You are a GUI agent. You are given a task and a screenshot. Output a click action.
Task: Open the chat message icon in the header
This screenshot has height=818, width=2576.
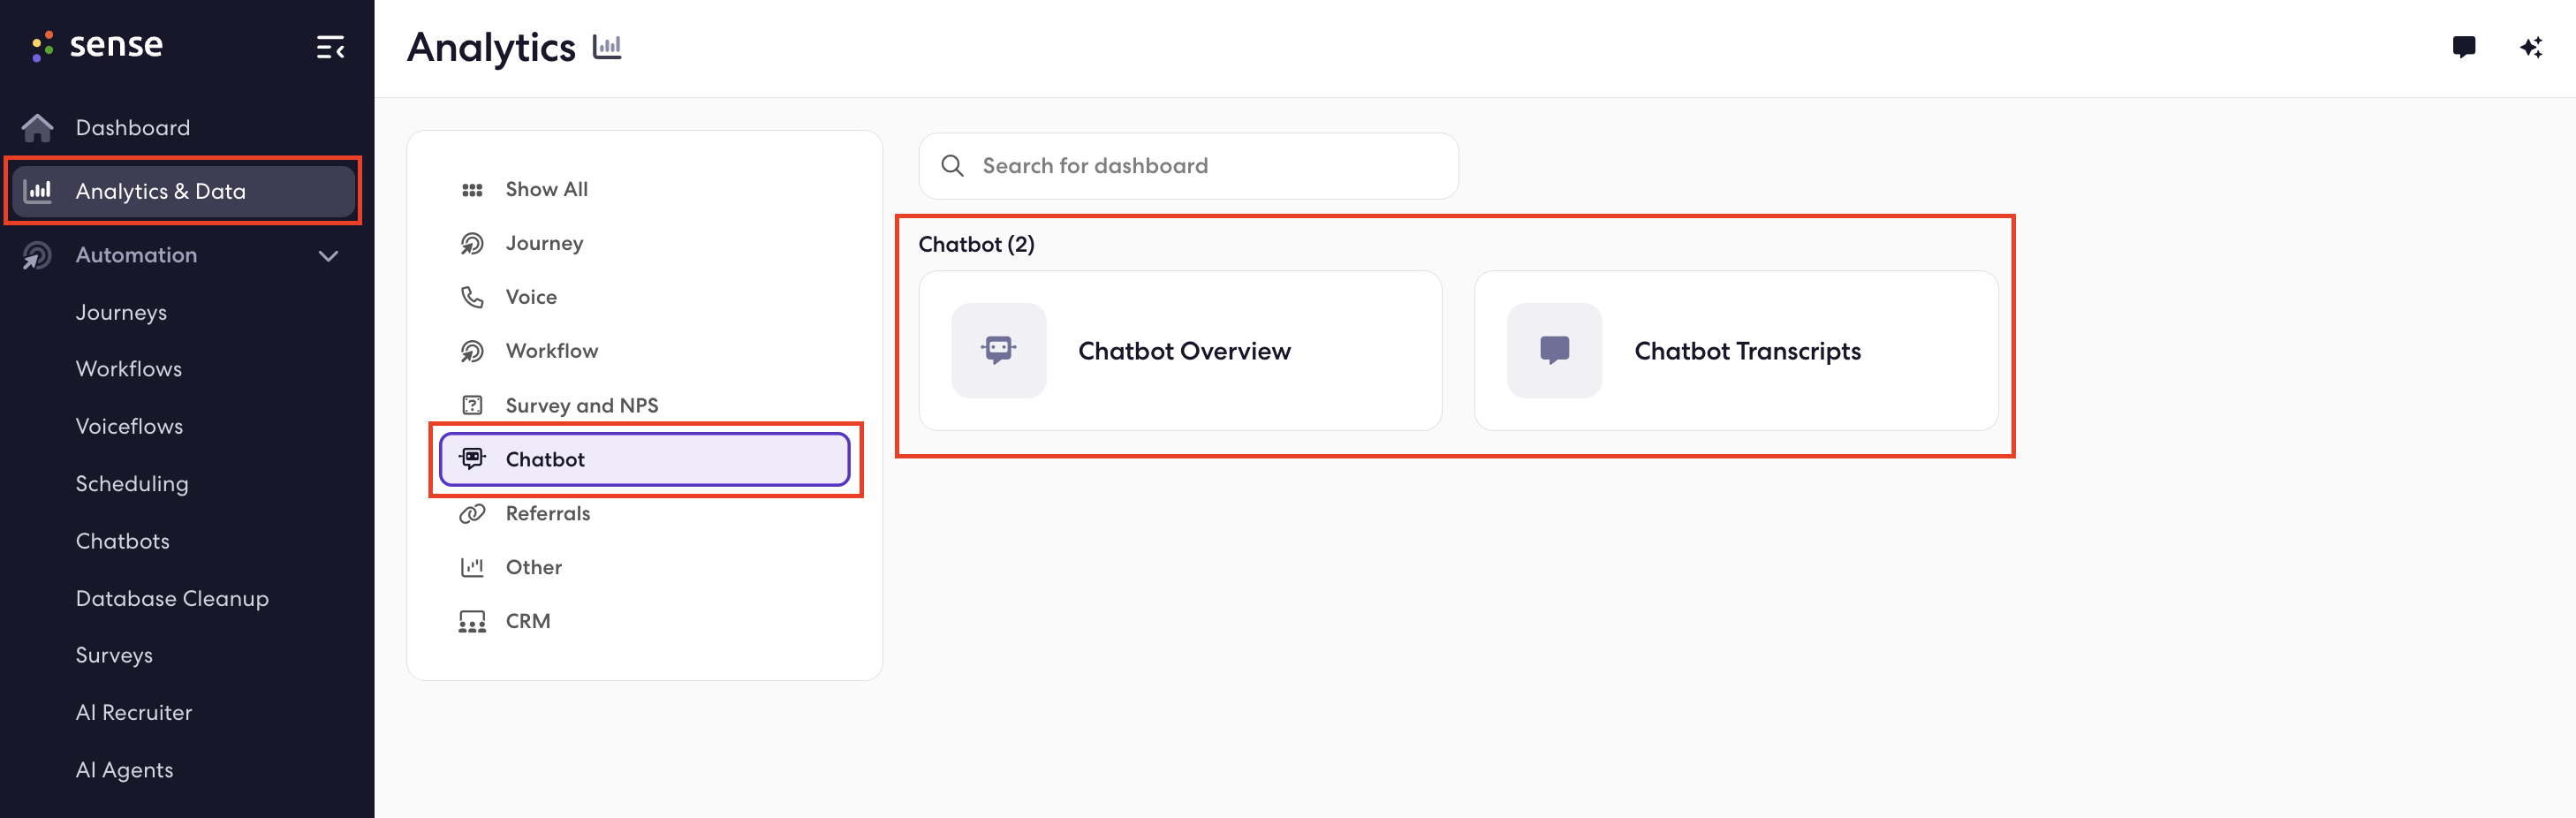[2463, 47]
